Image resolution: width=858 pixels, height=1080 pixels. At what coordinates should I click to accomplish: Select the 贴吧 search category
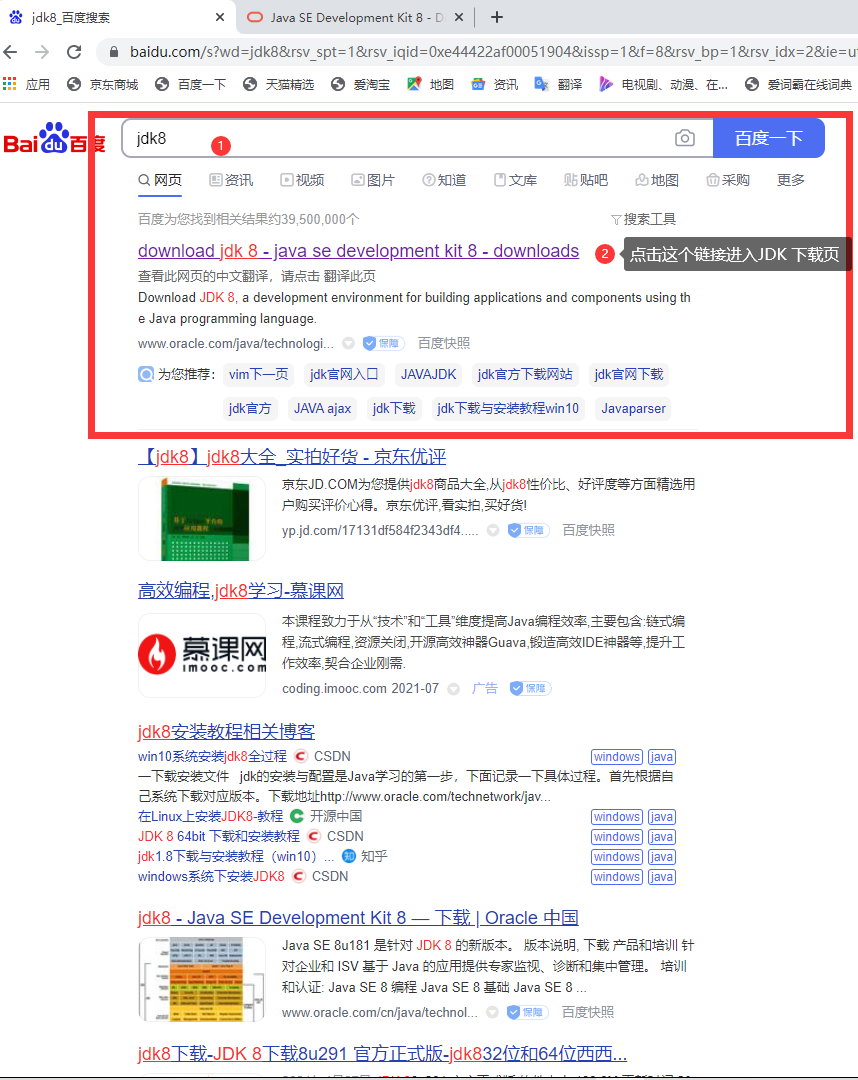(586, 180)
